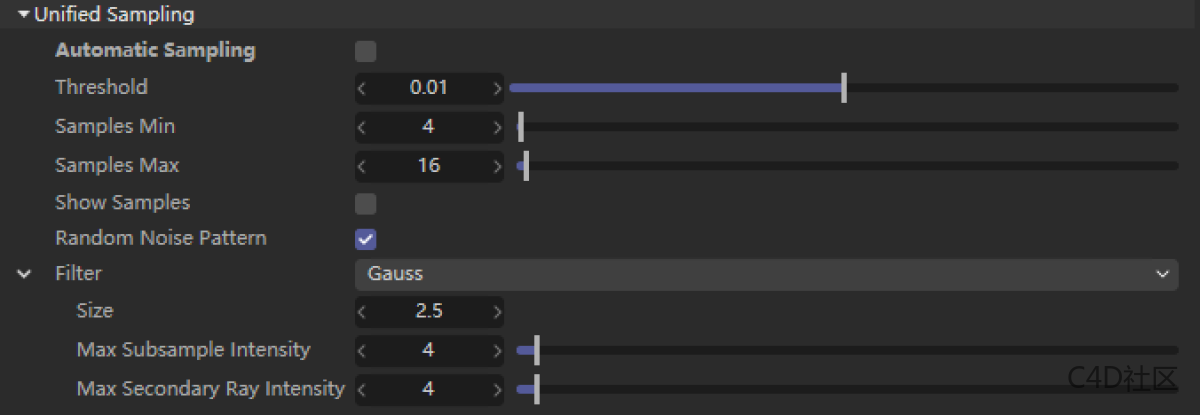This screenshot has height=415, width=1200.
Task: Click the Threshold increment arrow
Action: (497, 88)
